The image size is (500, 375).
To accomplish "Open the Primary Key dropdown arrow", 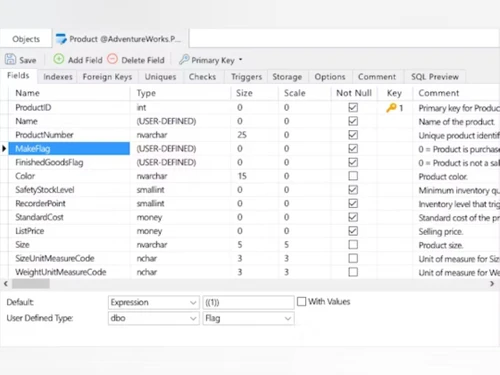I will (240, 60).
